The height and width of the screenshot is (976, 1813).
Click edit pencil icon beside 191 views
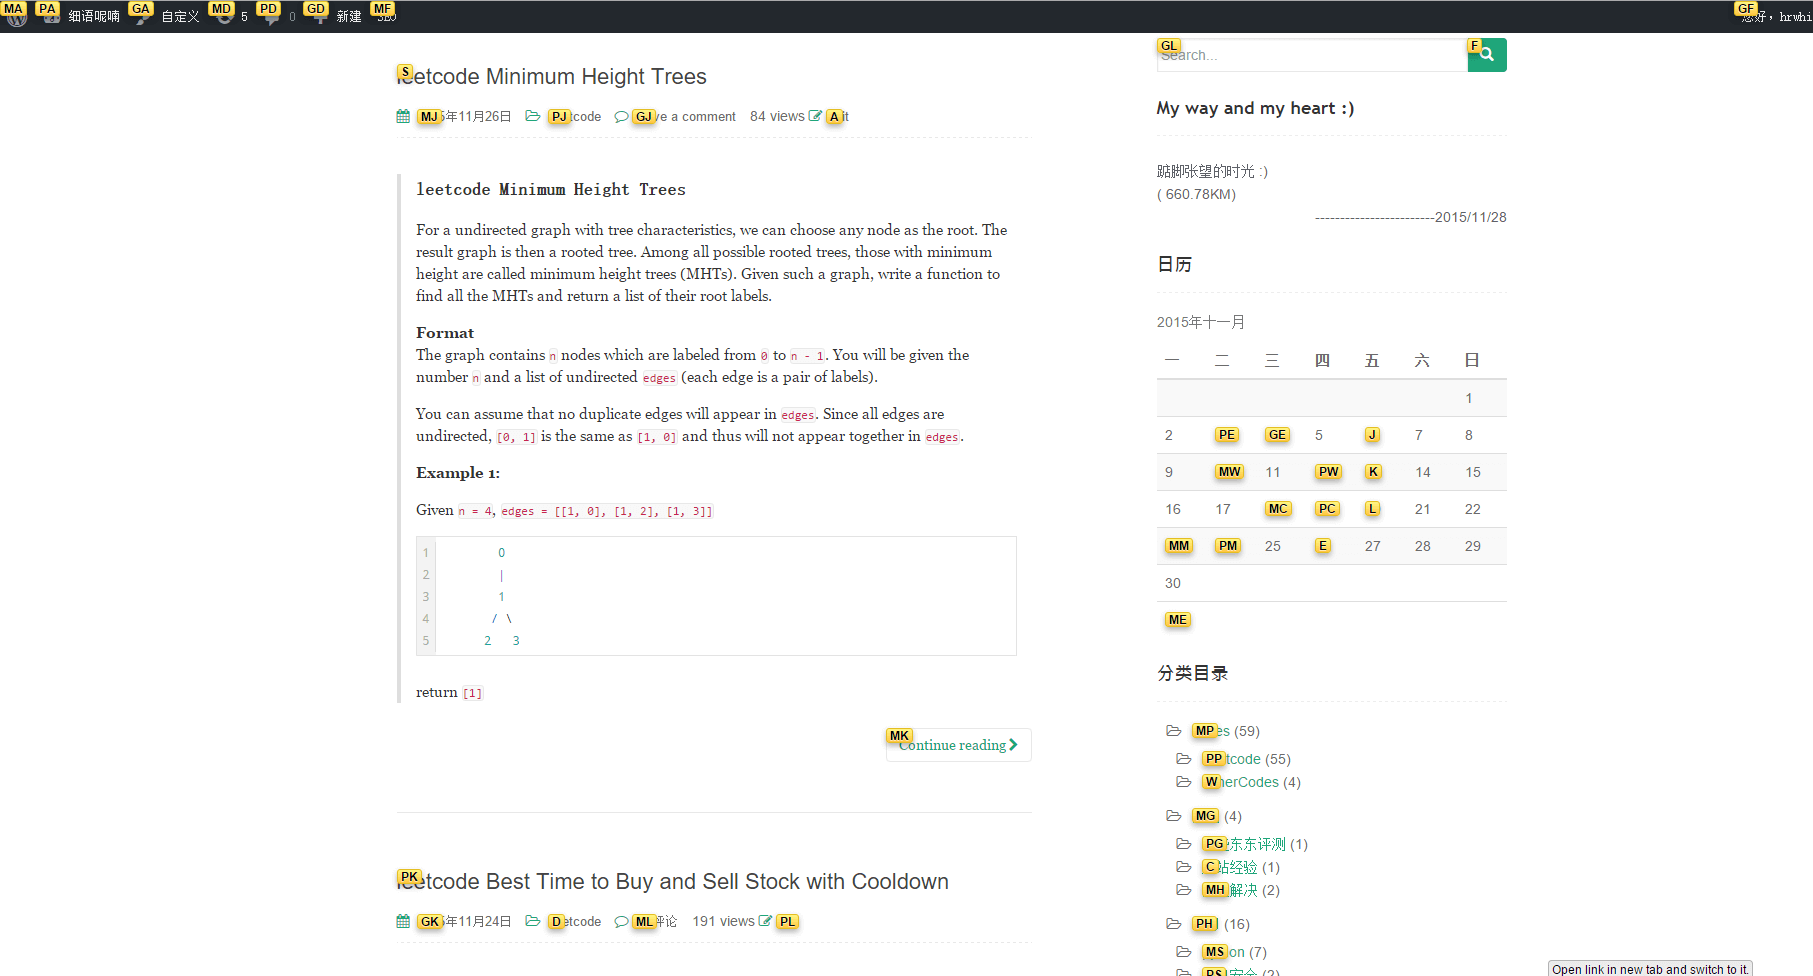[x=765, y=921]
